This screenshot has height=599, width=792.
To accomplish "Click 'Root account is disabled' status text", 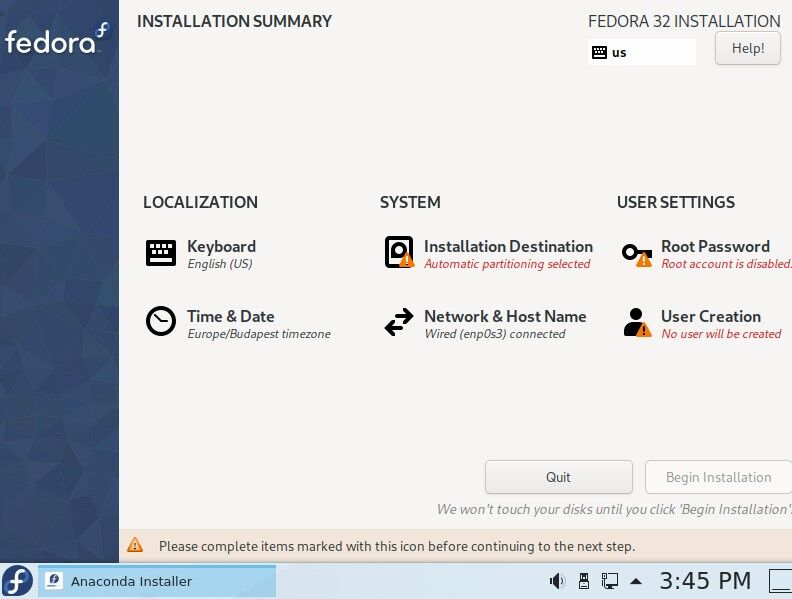I will coord(726,264).
